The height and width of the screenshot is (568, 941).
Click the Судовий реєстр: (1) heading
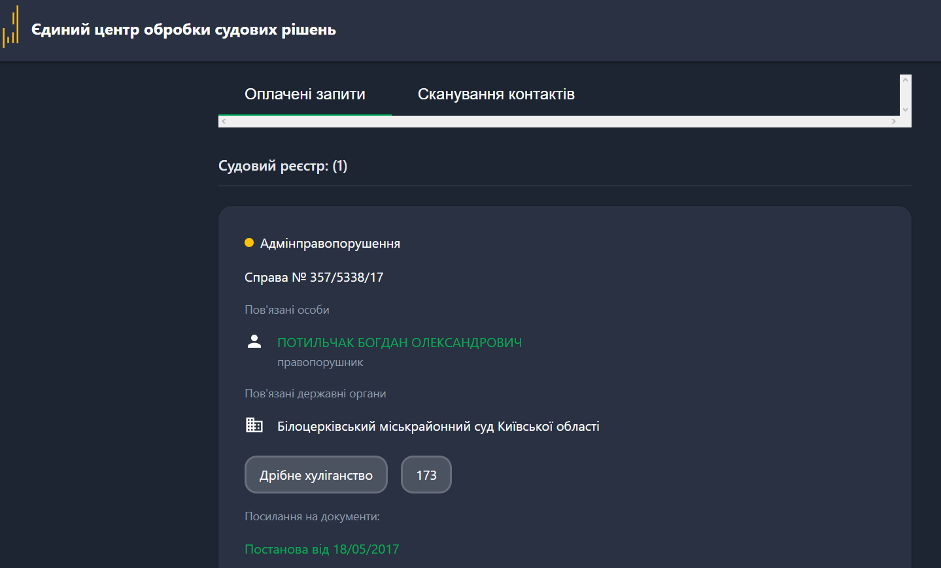[x=283, y=166]
